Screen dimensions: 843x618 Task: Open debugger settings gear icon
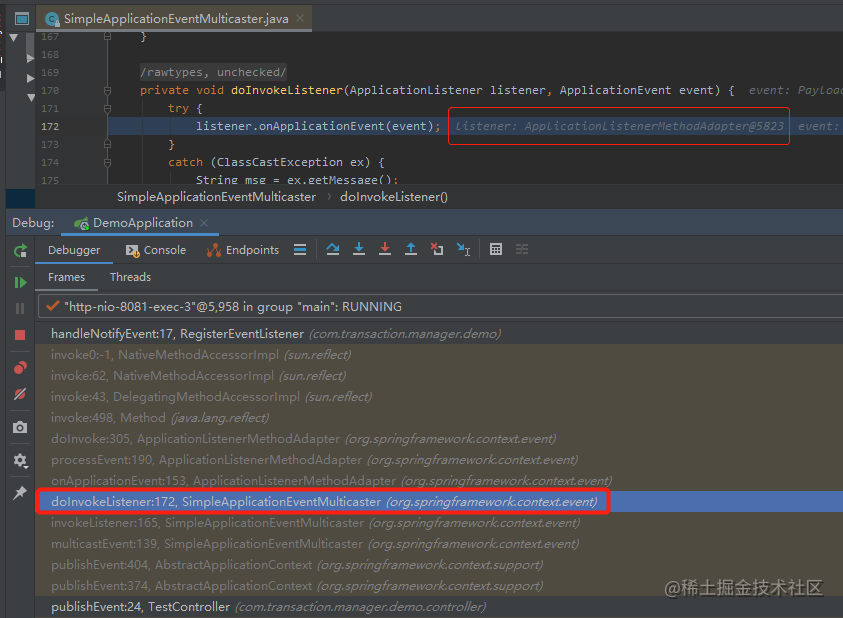coord(20,460)
